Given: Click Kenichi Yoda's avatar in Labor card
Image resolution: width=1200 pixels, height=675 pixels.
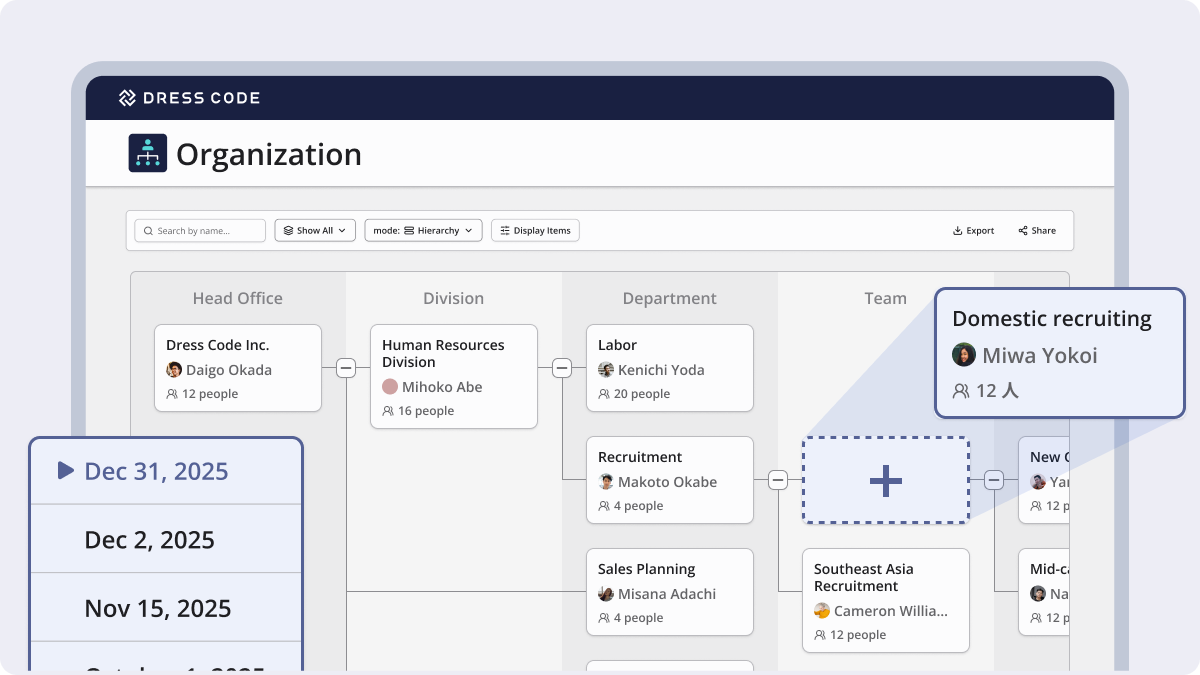Looking at the screenshot, I should click(606, 370).
